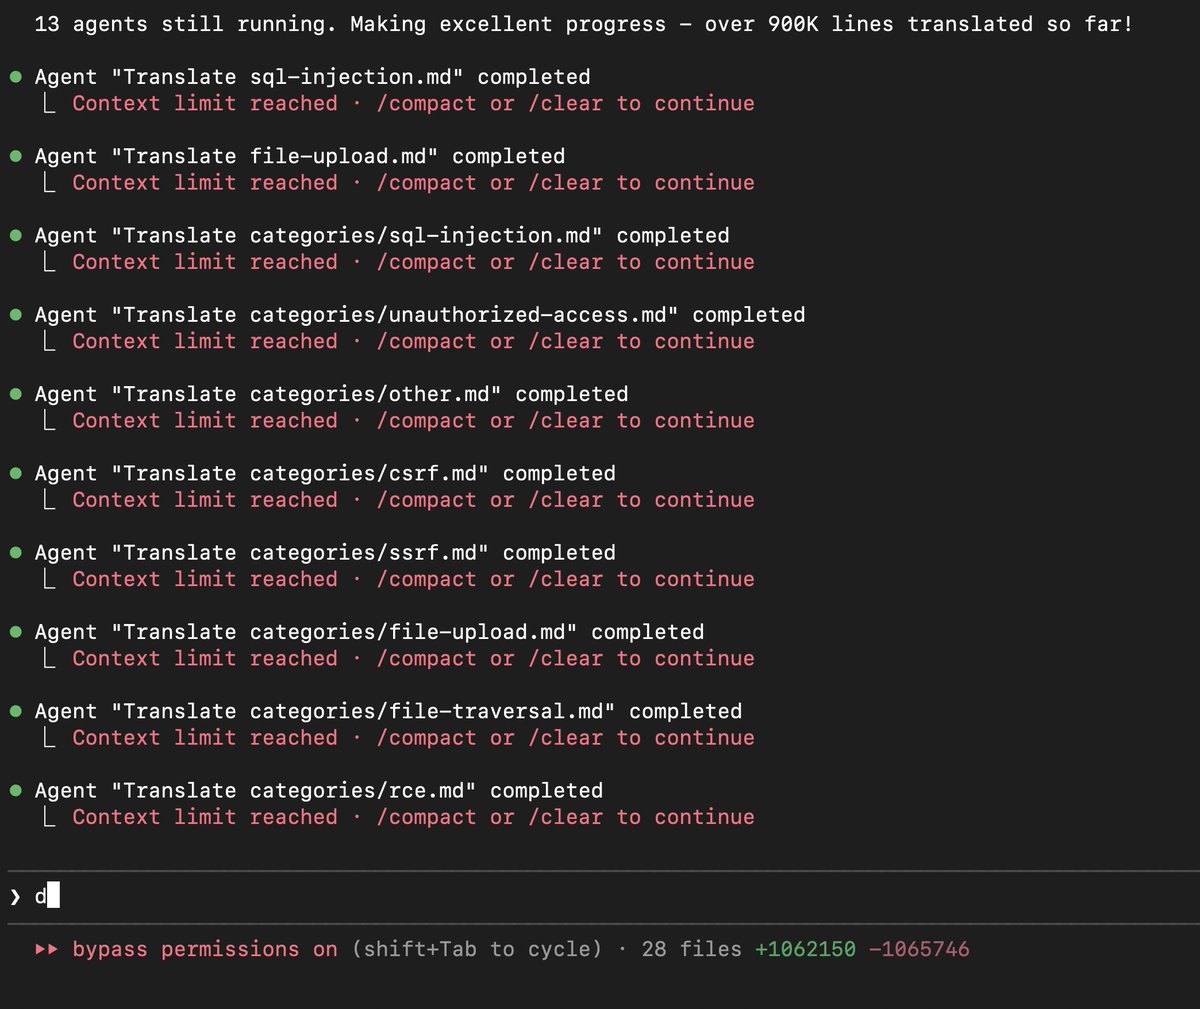
Task: Click the Agent "Translate categories/file-traversal.md" completed line
Action: coord(388,711)
